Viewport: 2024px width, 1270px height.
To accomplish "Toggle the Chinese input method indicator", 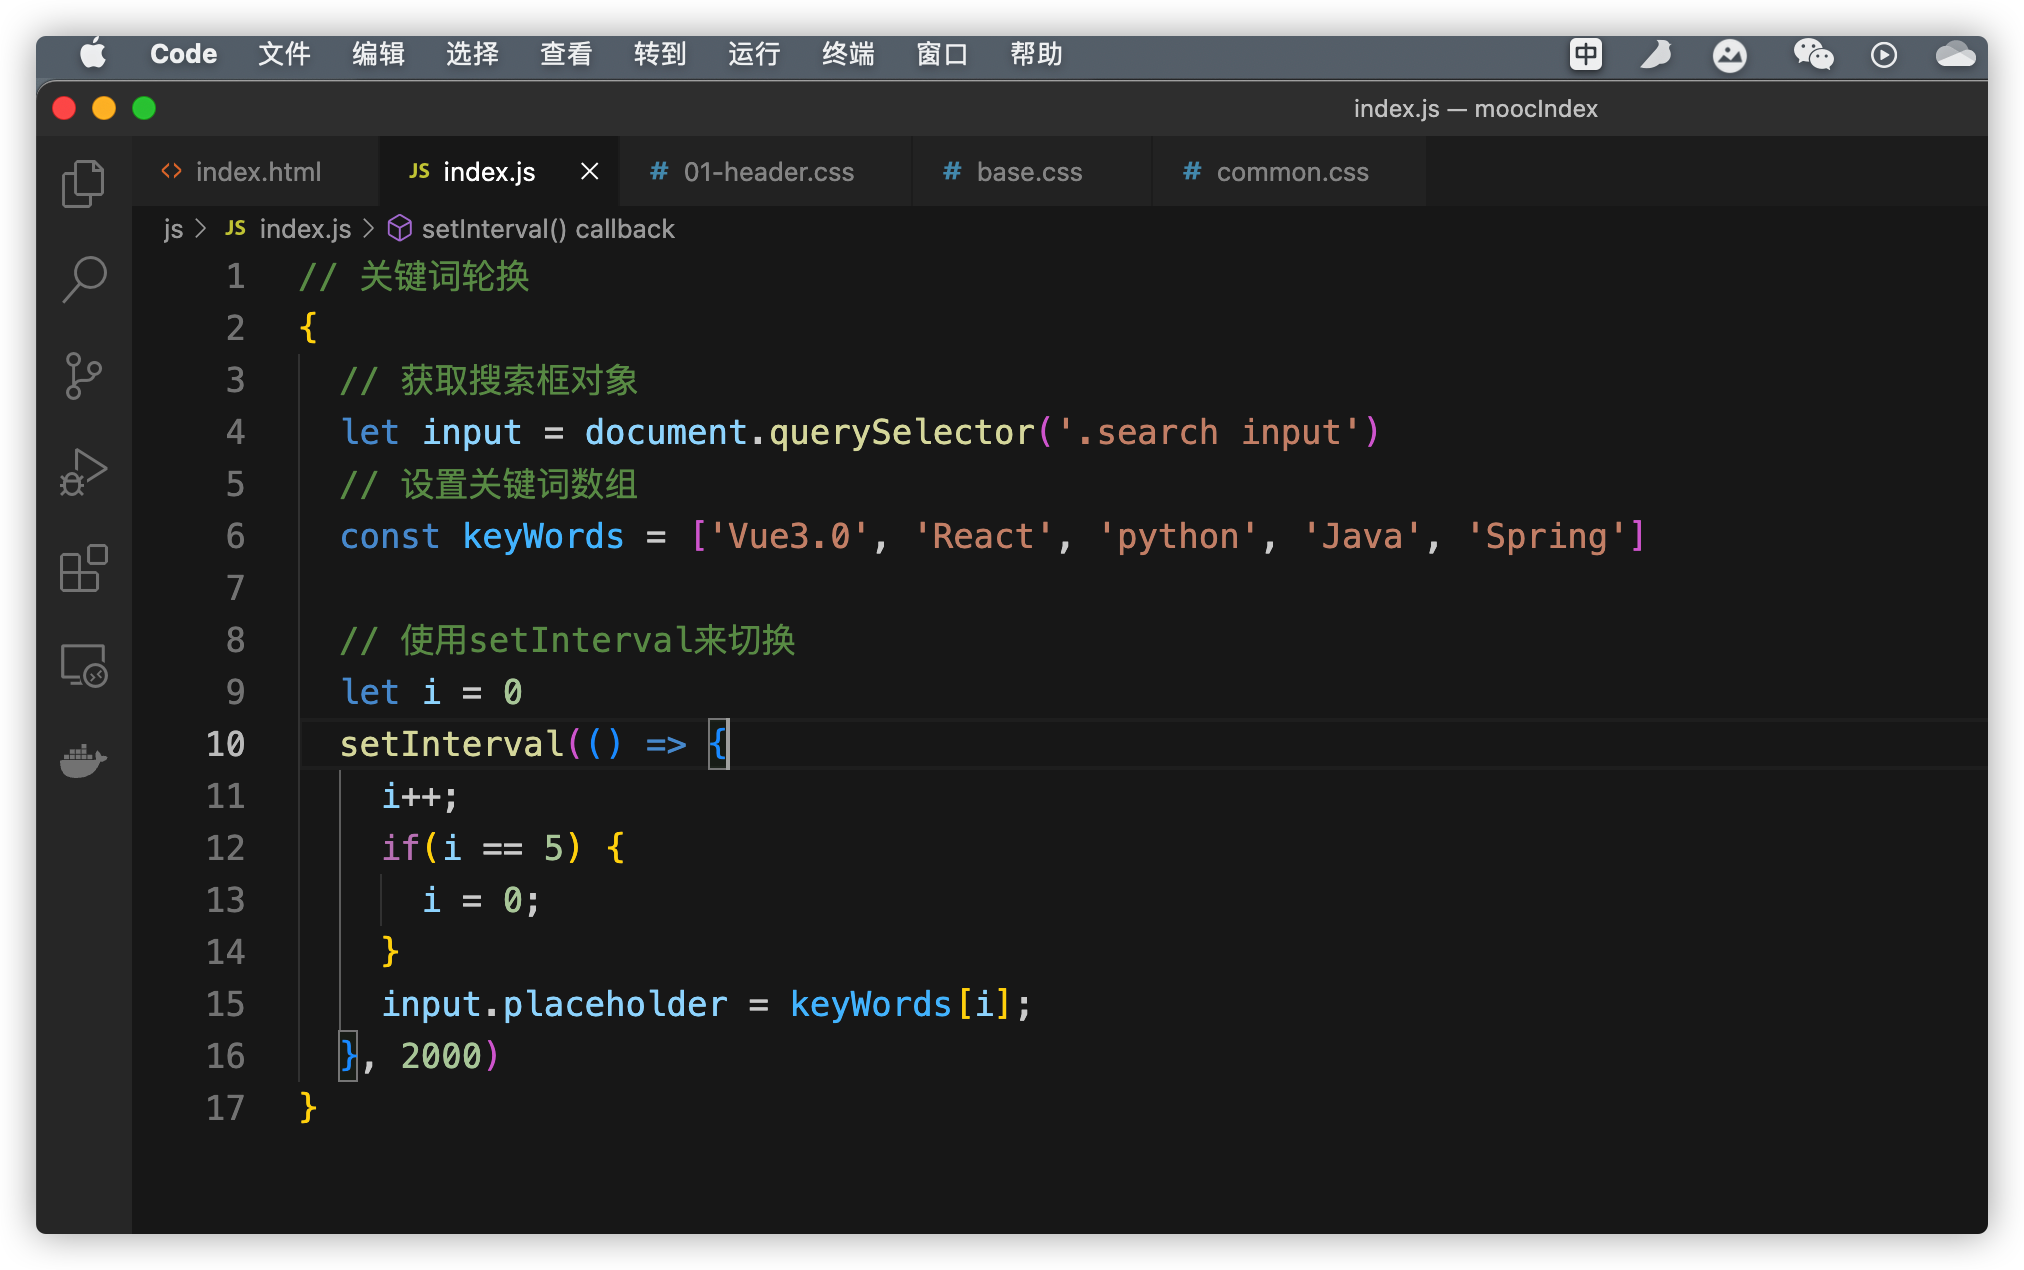I will (x=1585, y=54).
